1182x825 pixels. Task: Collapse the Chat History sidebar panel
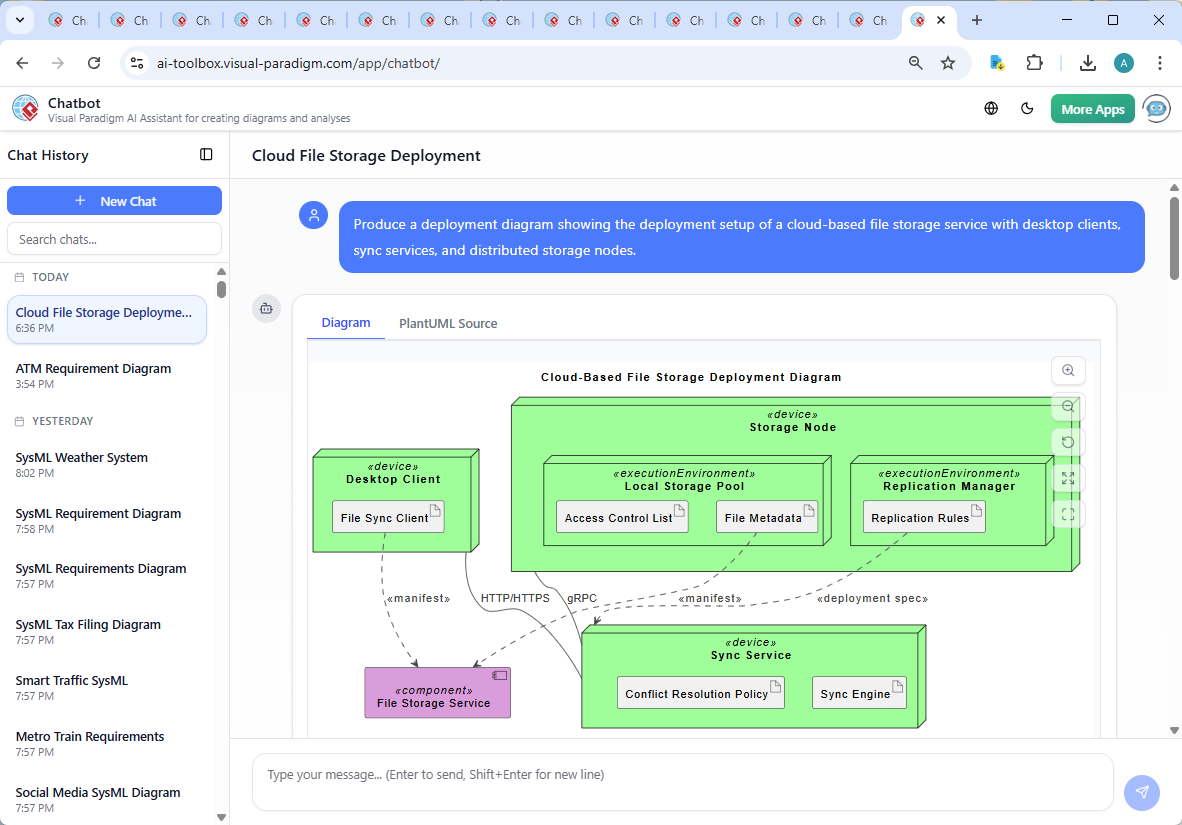pos(206,155)
